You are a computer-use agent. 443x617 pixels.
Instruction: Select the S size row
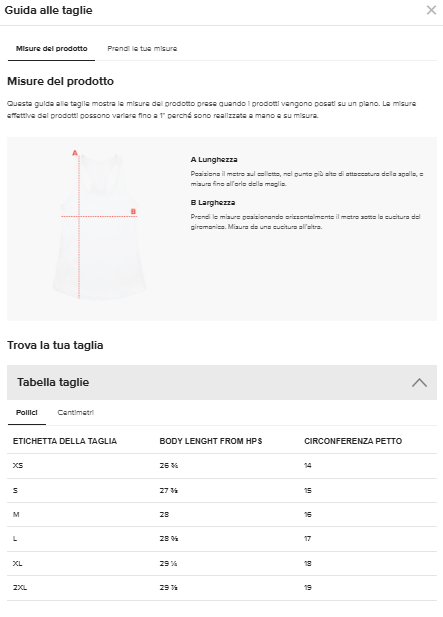[222, 491]
